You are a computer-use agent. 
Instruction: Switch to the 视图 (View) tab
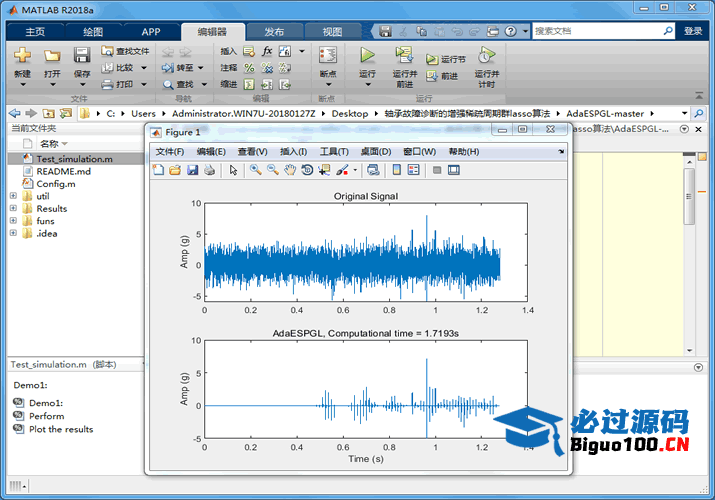point(332,31)
